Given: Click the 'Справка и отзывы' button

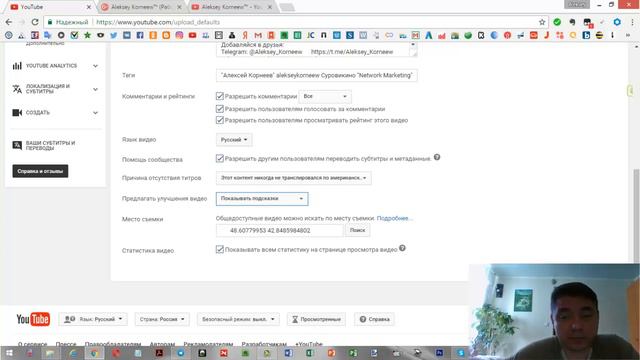Looking at the screenshot, I should (40, 171).
